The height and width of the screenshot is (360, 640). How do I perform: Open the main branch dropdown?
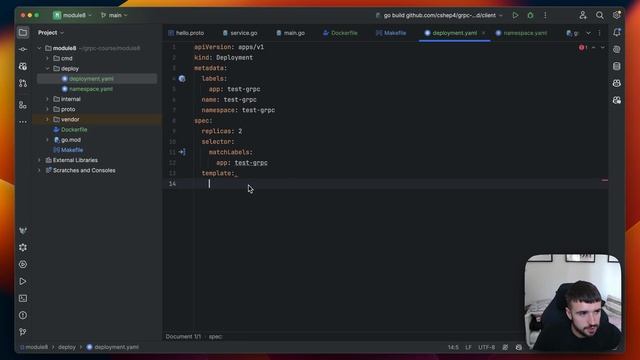tap(114, 16)
